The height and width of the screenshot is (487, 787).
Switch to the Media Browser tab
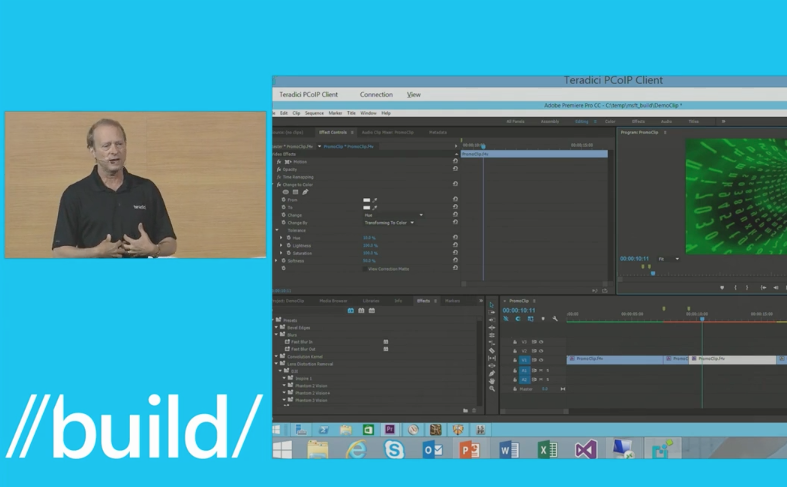[x=333, y=301]
